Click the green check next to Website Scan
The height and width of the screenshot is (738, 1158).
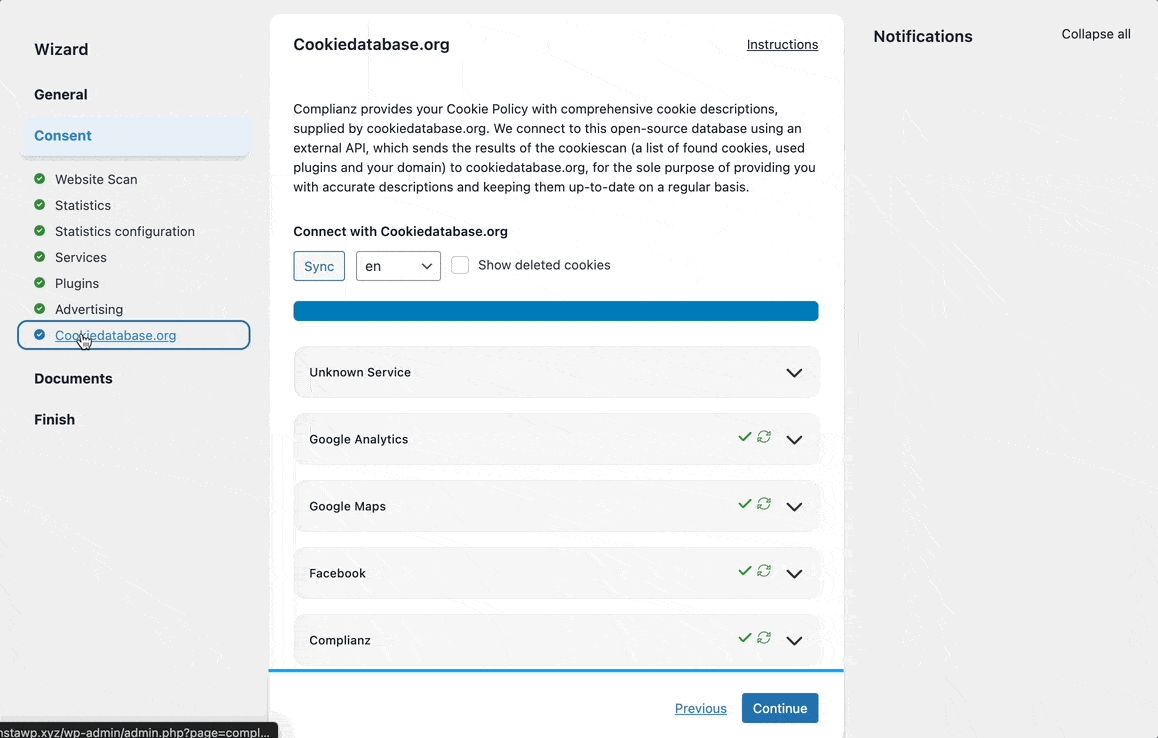[40, 178]
